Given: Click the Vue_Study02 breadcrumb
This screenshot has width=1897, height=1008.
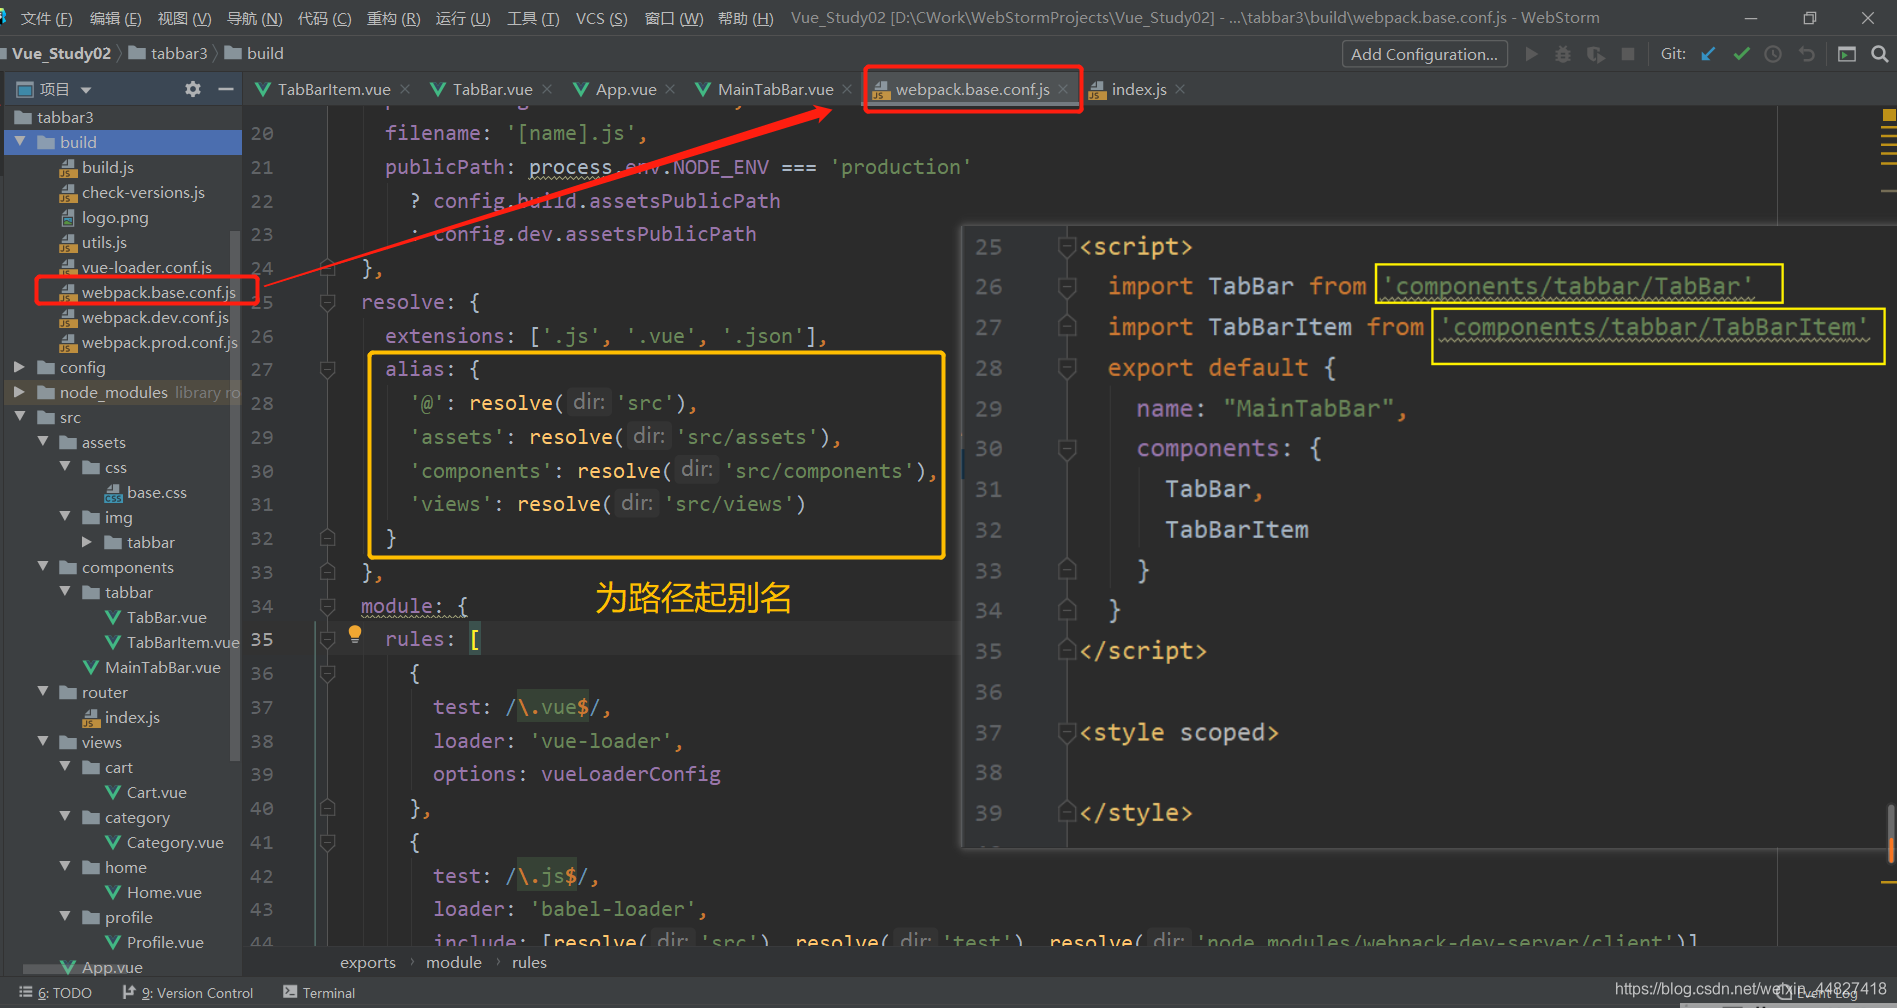Looking at the screenshot, I should [61, 53].
